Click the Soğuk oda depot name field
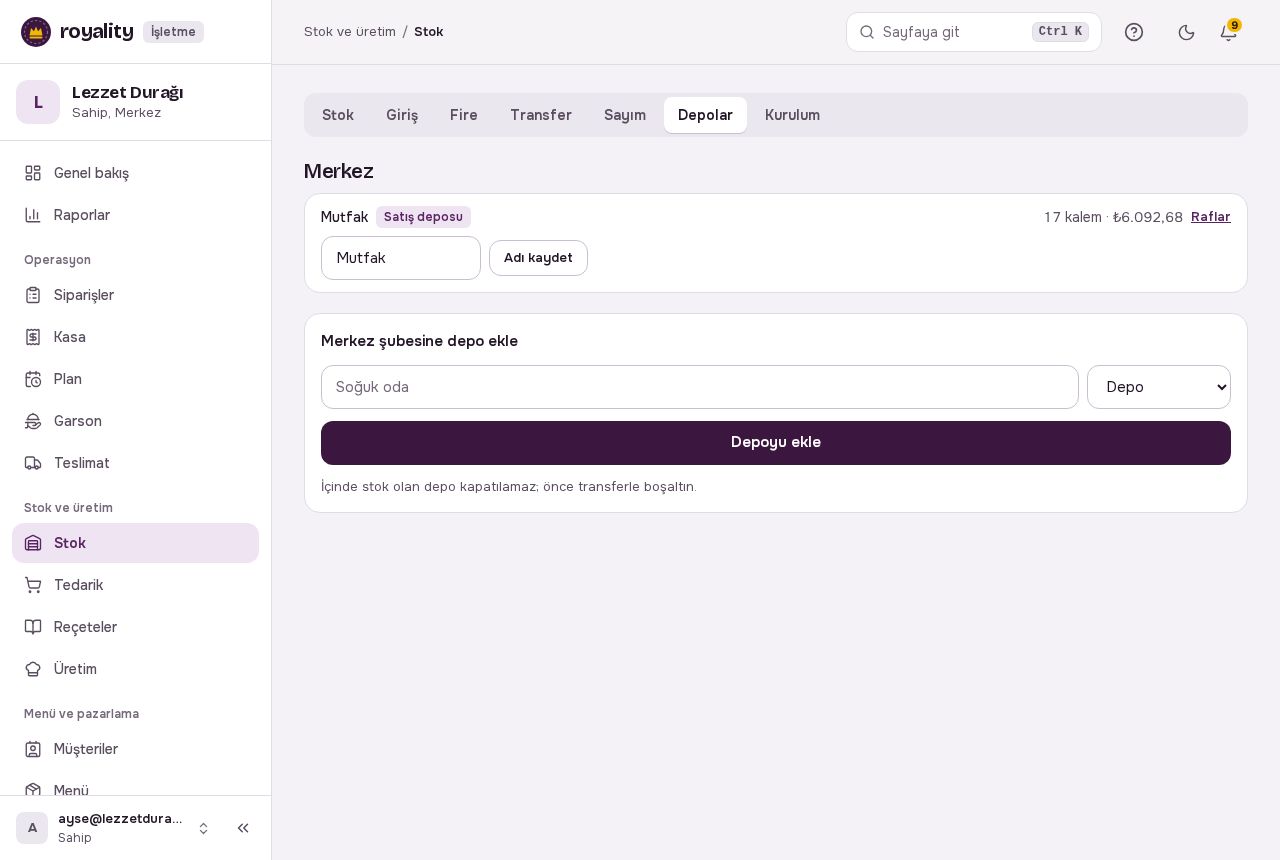Viewport: 1280px width, 860px height. tap(700, 387)
